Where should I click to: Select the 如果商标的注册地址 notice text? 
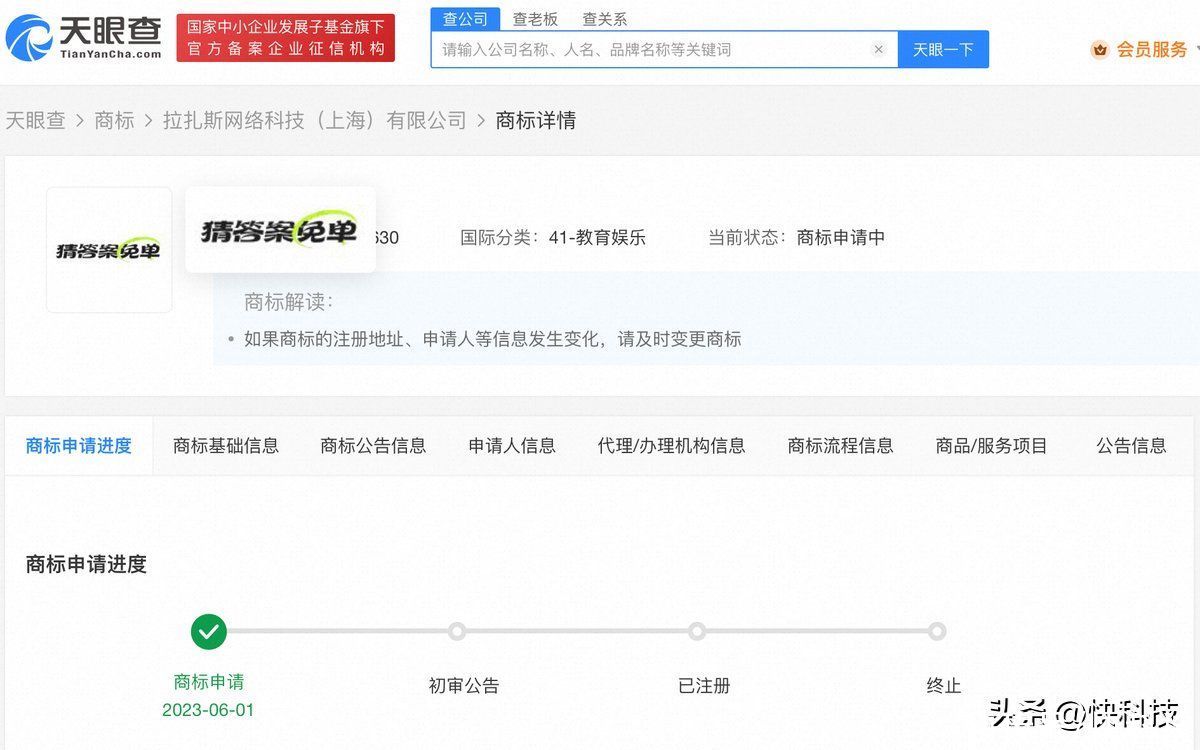click(x=493, y=339)
